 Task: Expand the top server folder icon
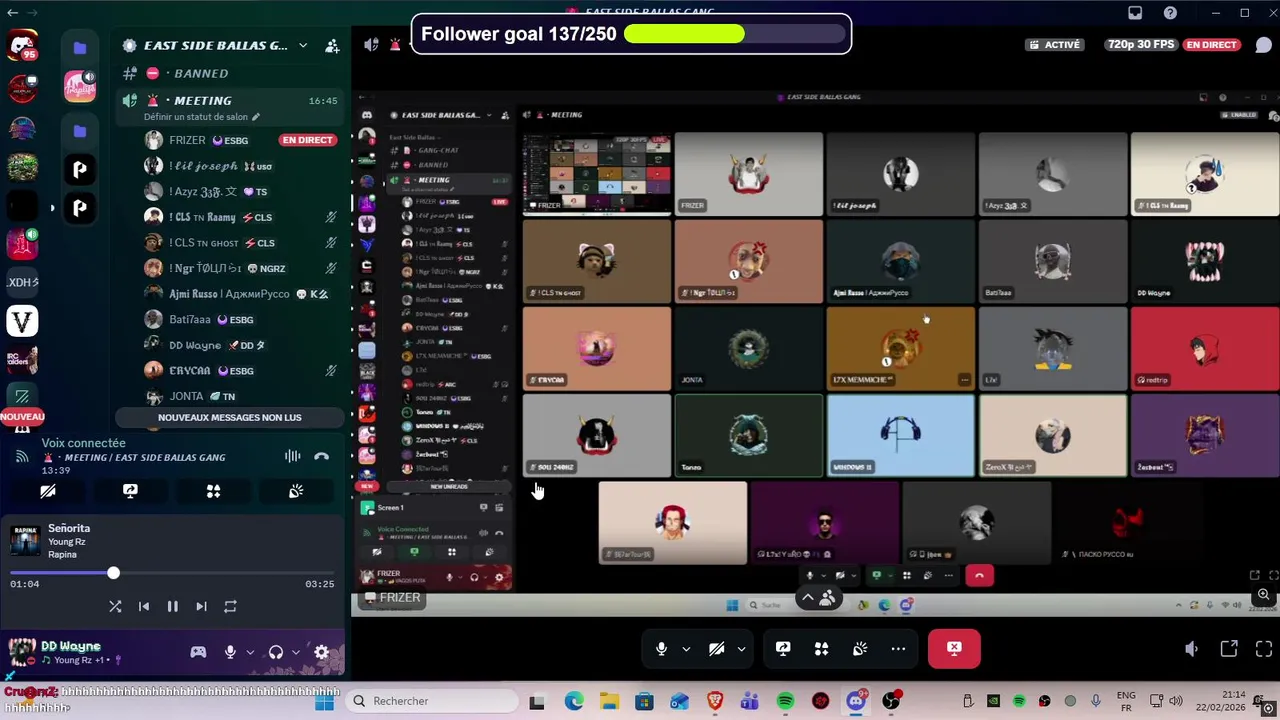coord(80,47)
